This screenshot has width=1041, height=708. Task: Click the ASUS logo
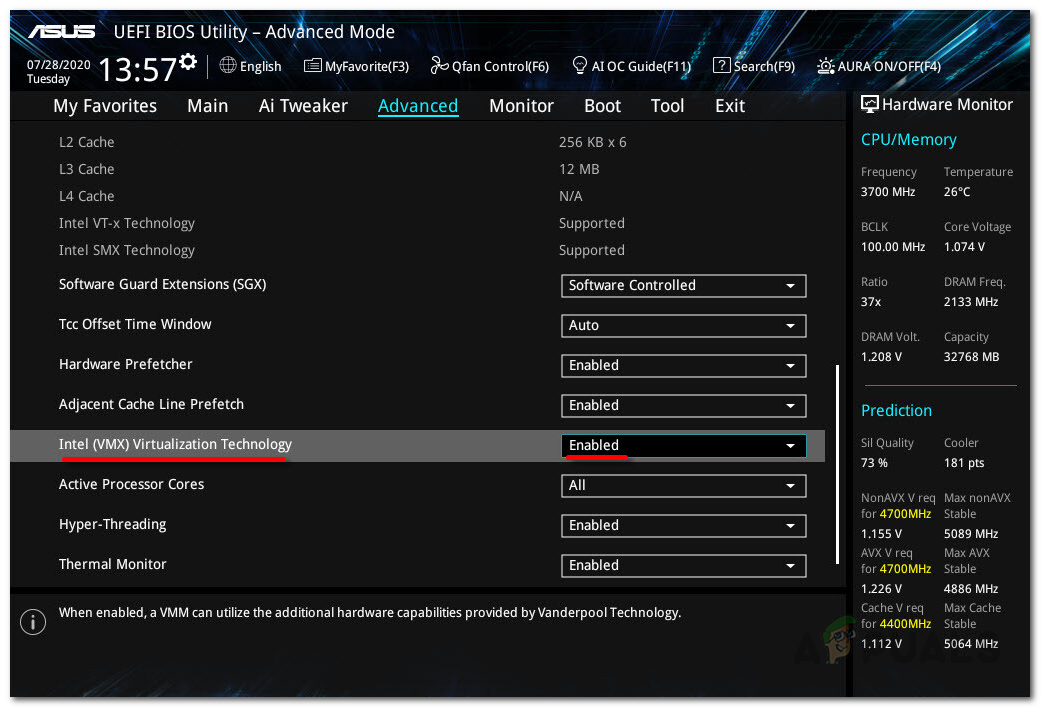click(62, 31)
